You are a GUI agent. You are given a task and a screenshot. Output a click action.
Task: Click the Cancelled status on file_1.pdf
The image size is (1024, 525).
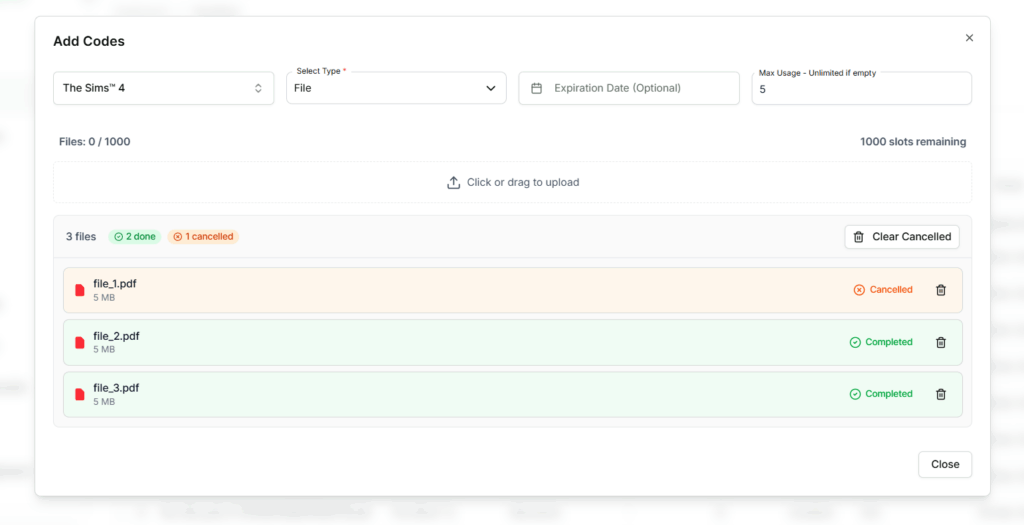883,290
